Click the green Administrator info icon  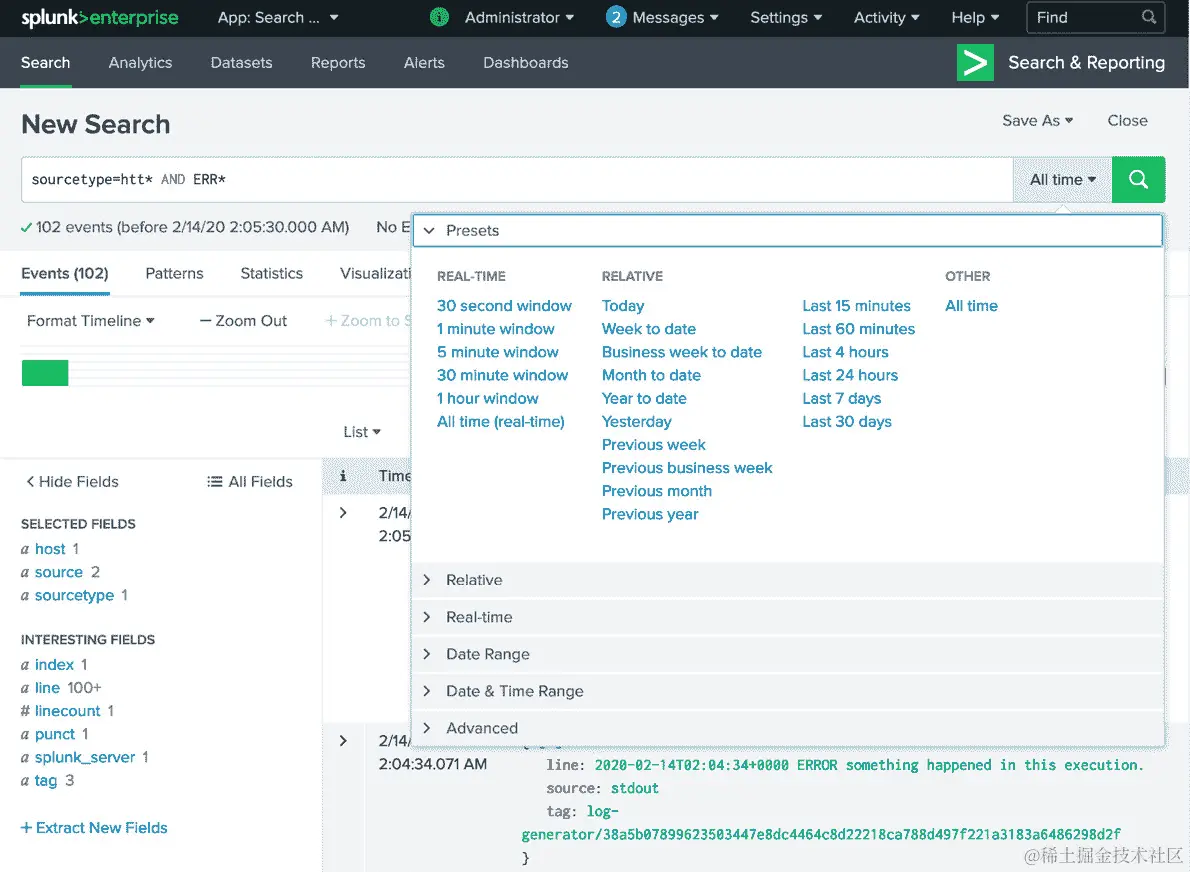(439, 17)
